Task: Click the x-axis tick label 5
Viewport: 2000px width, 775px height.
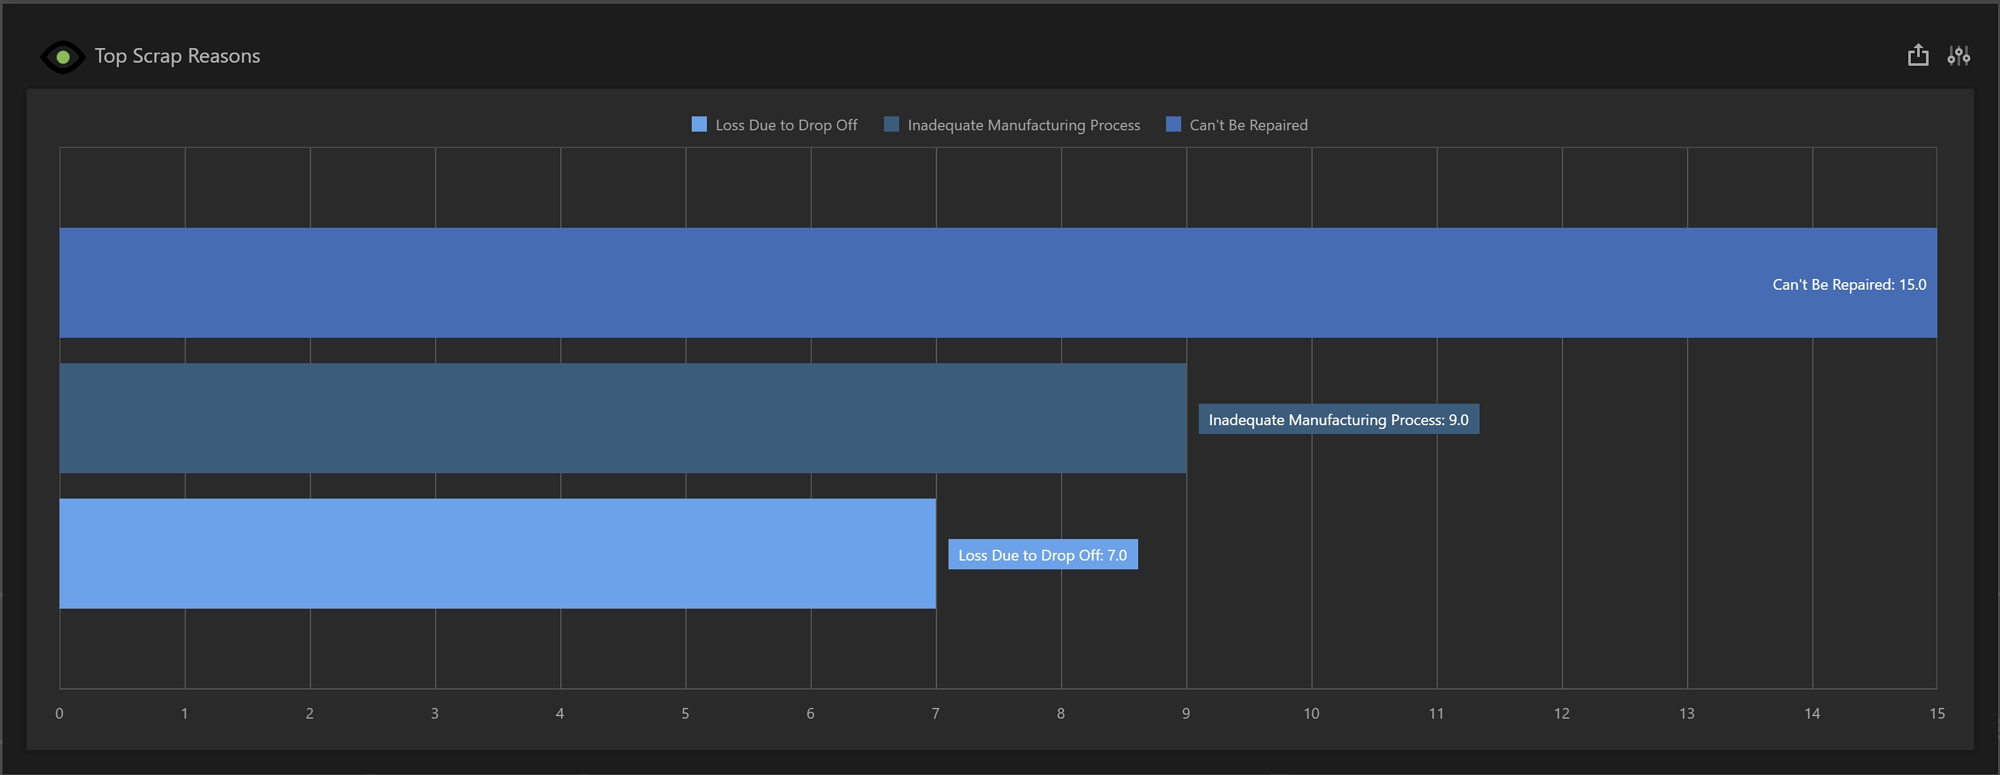Action: (x=685, y=713)
